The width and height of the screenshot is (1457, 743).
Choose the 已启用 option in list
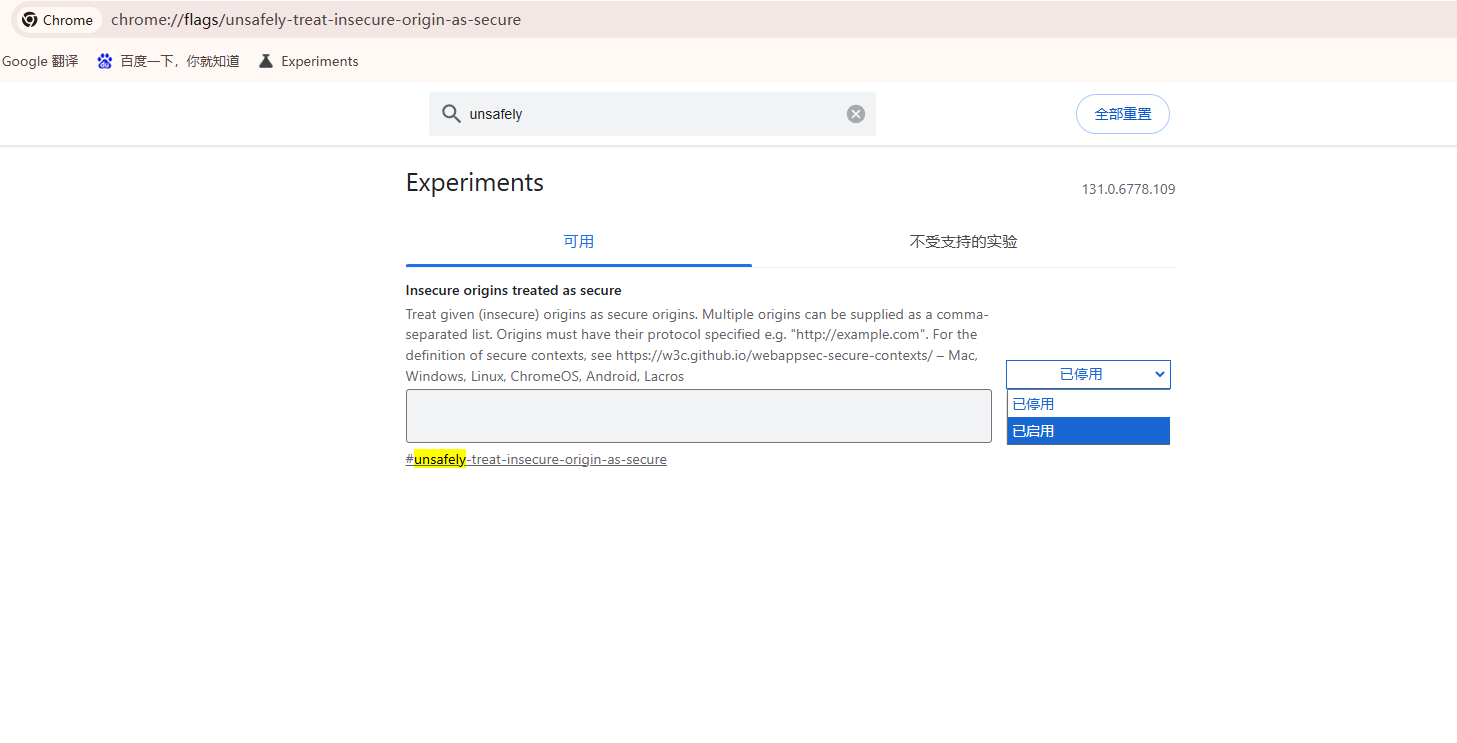[x=1088, y=431]
